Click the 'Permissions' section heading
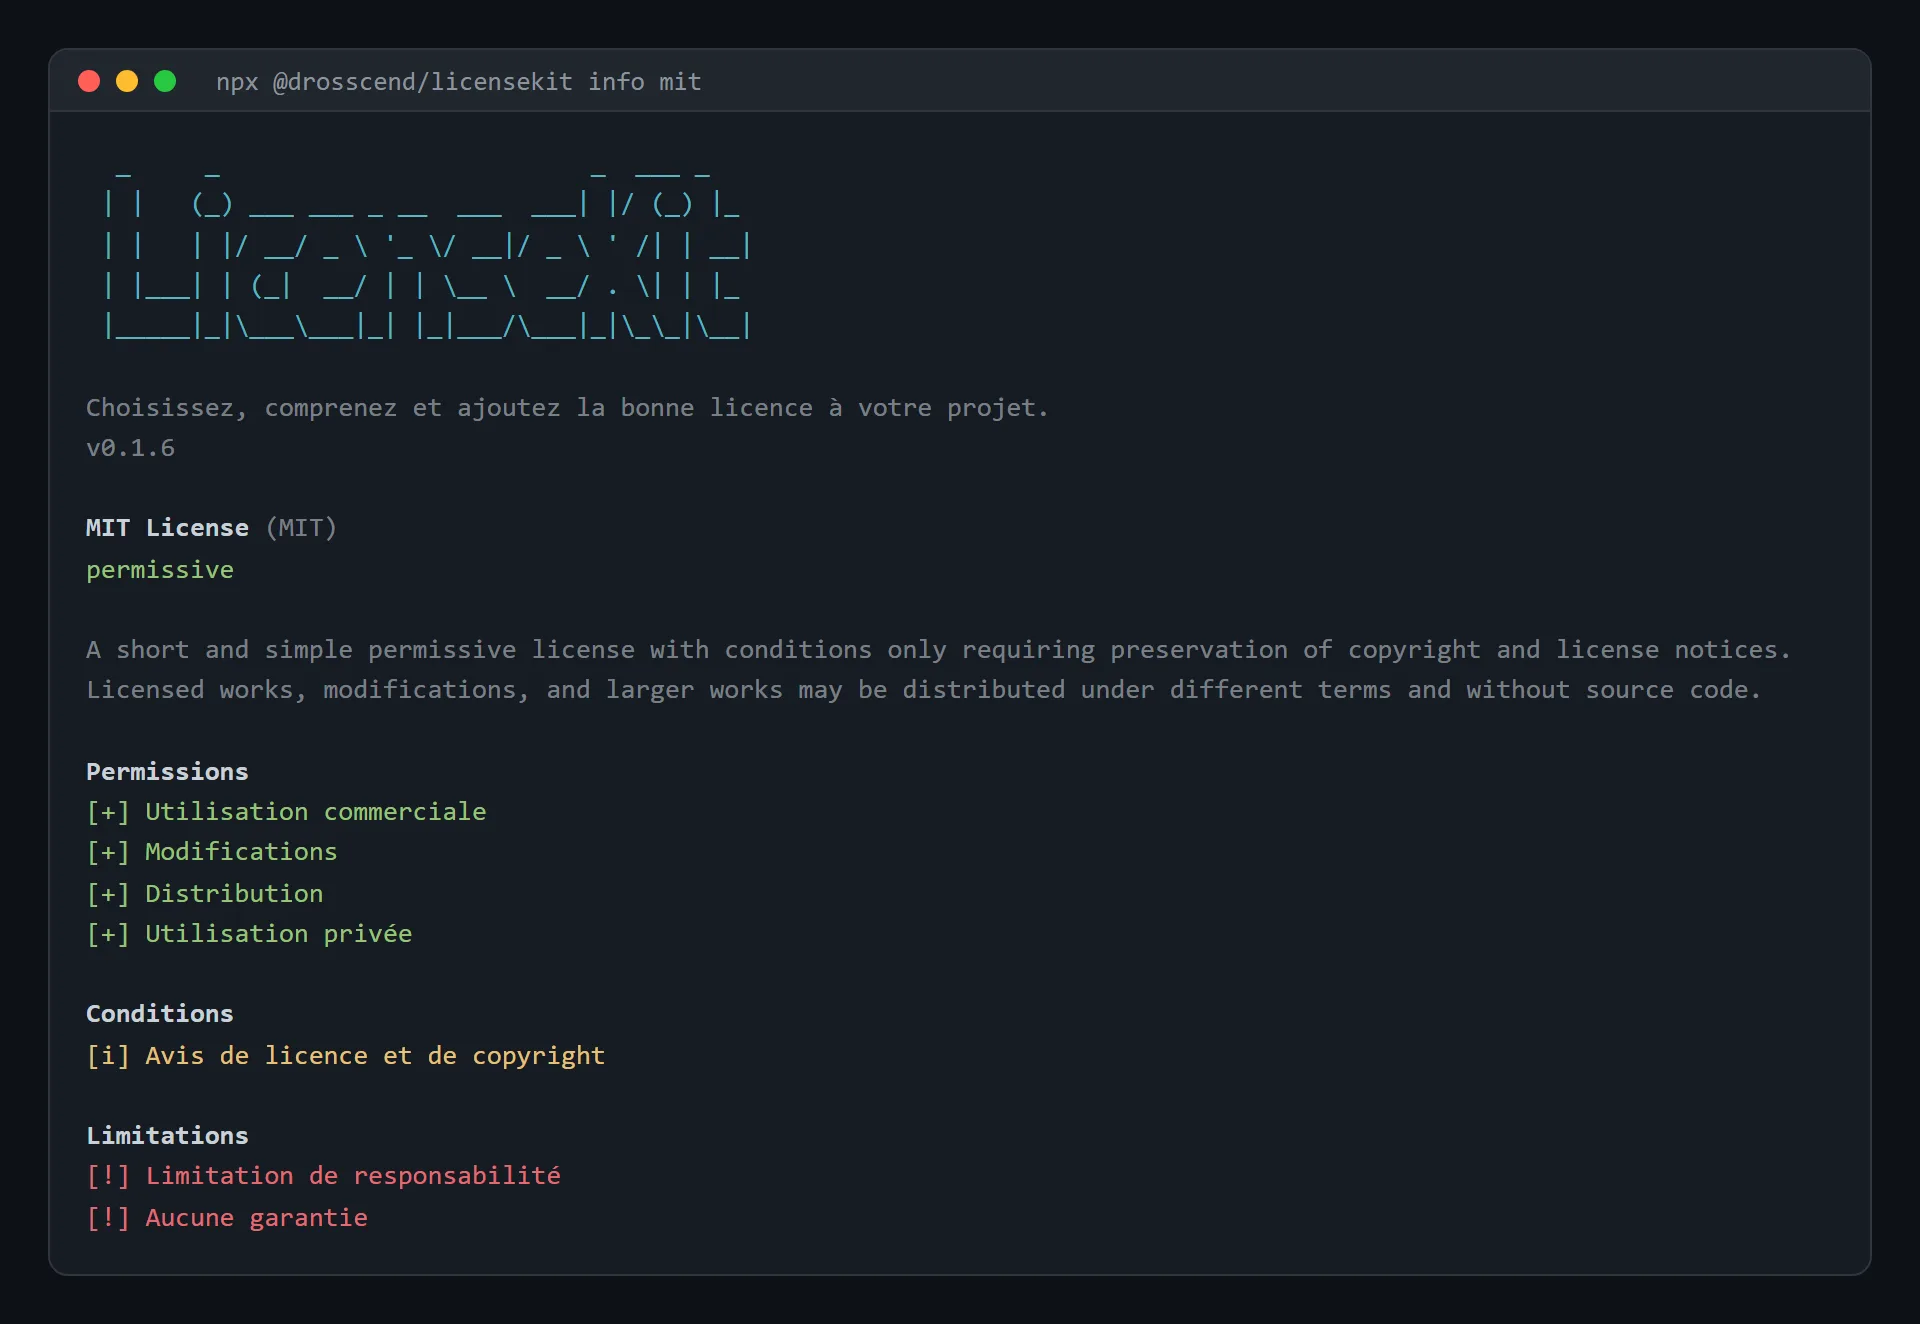The height and width of the screenshot is (1324, 1920). [167, 772]
